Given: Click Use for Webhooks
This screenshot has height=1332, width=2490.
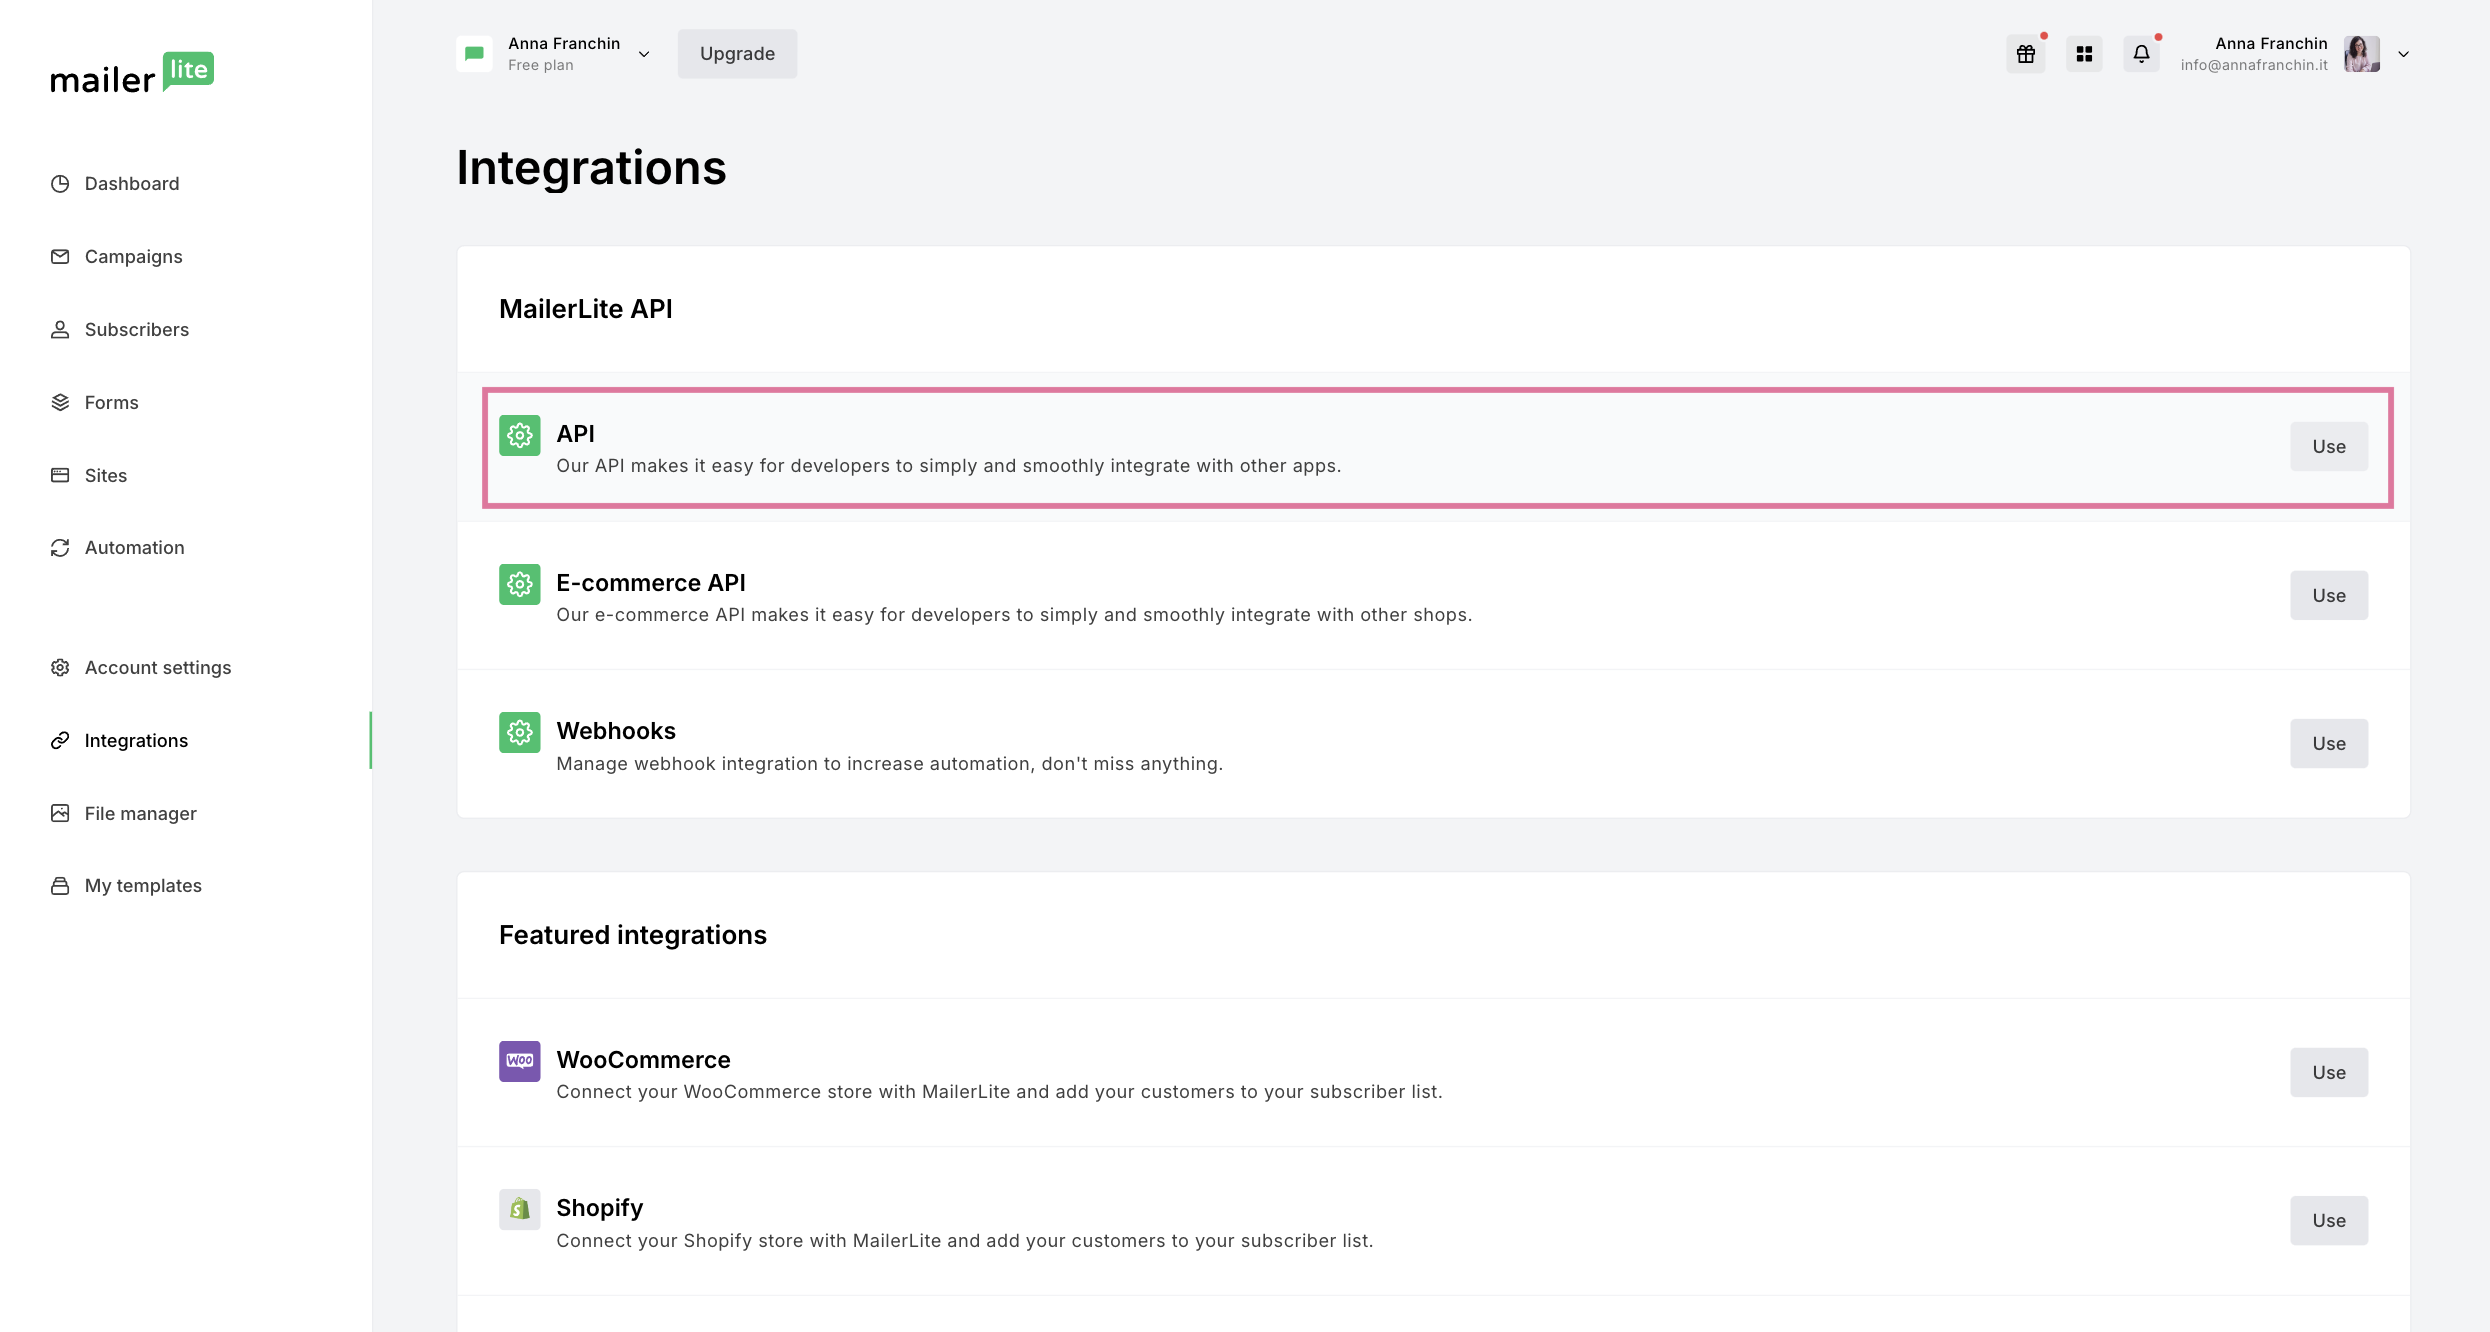Looking at the screenshot, I should (x=2329, y=743).
